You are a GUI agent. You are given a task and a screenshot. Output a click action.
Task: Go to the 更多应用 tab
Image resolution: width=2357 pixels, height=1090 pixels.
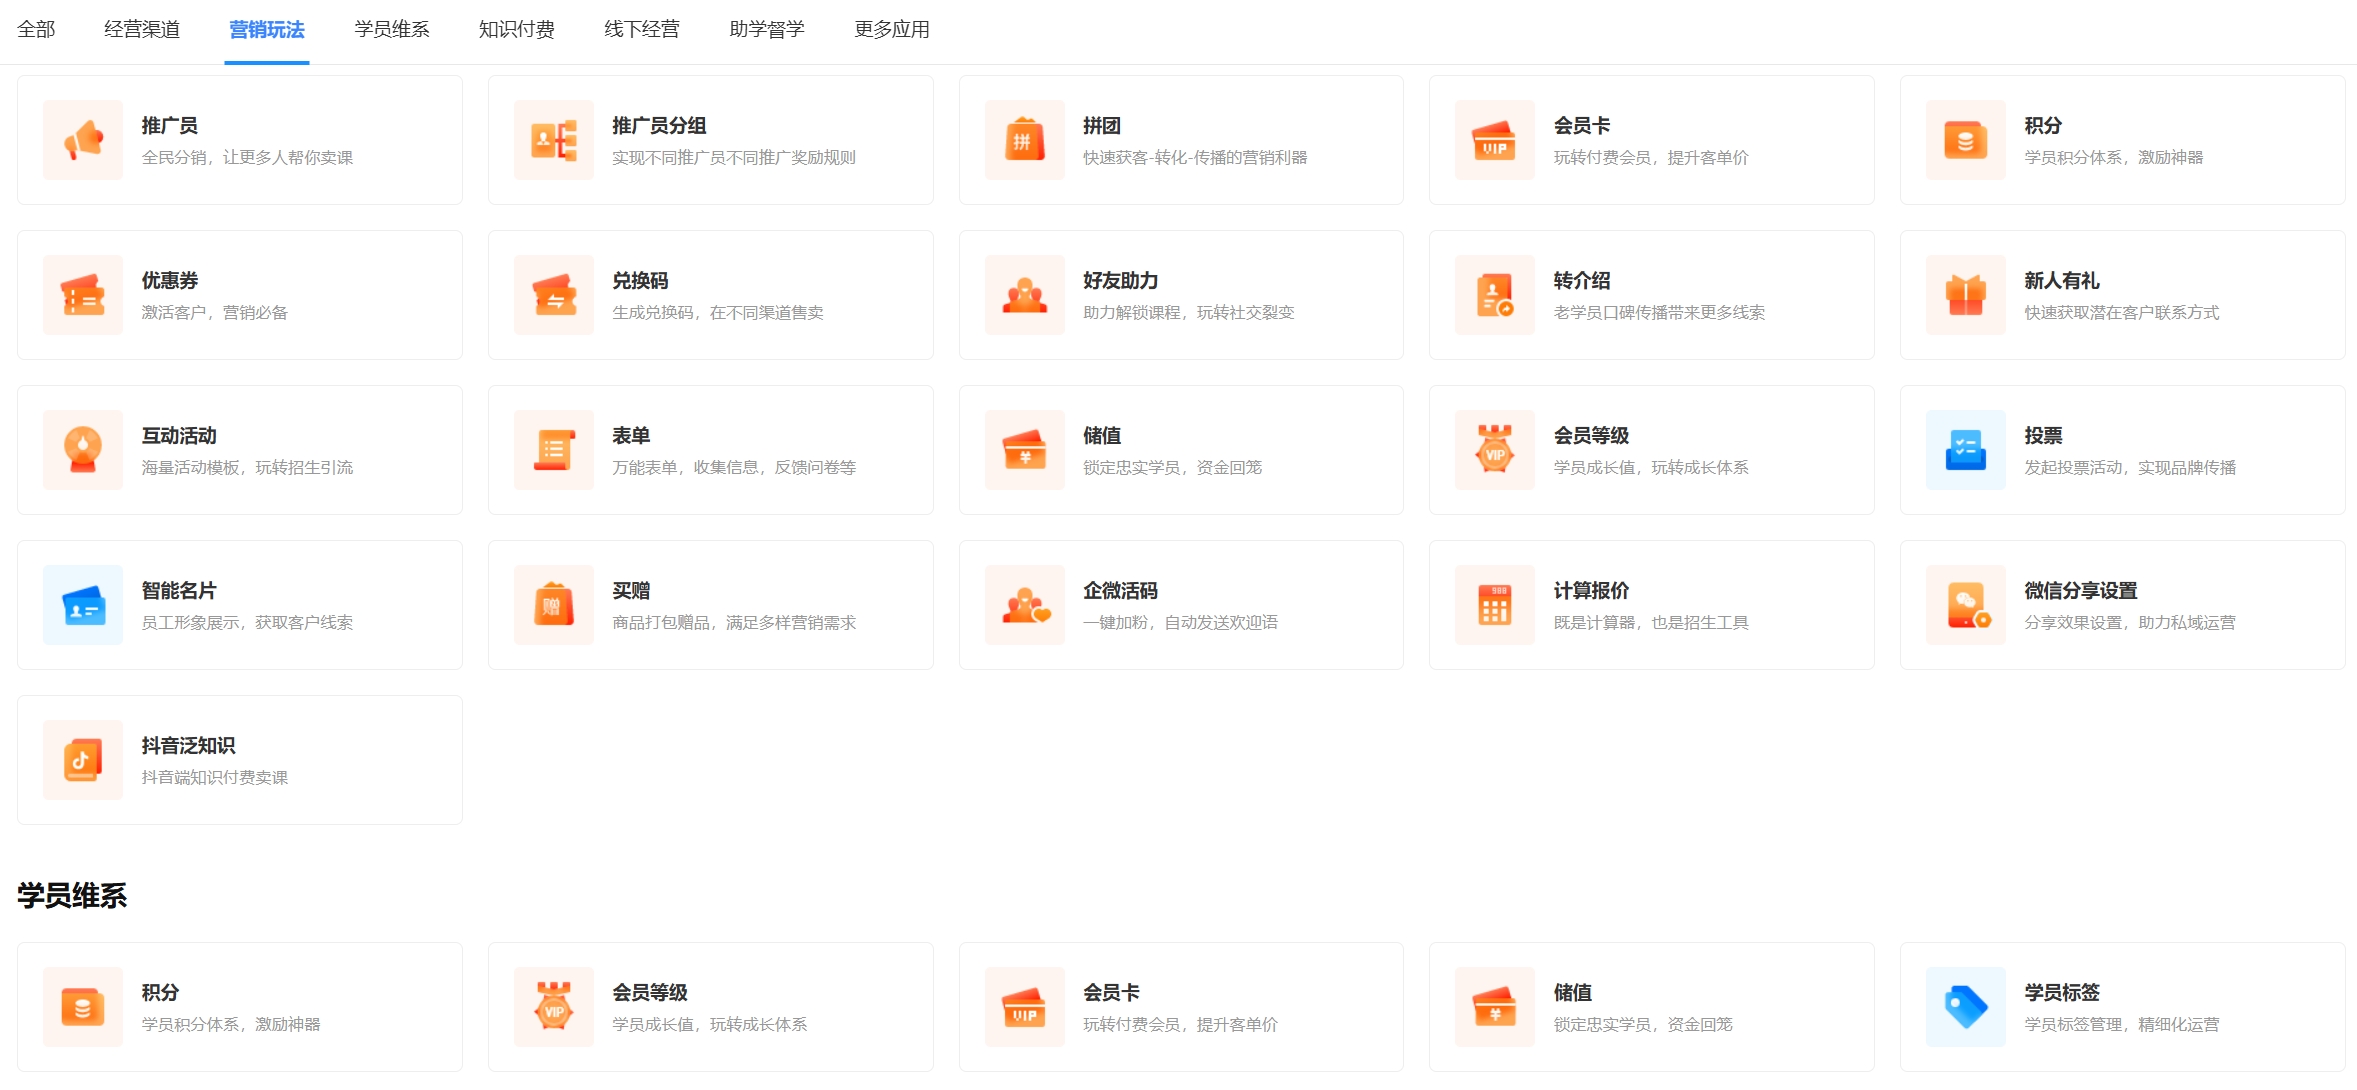891,30
